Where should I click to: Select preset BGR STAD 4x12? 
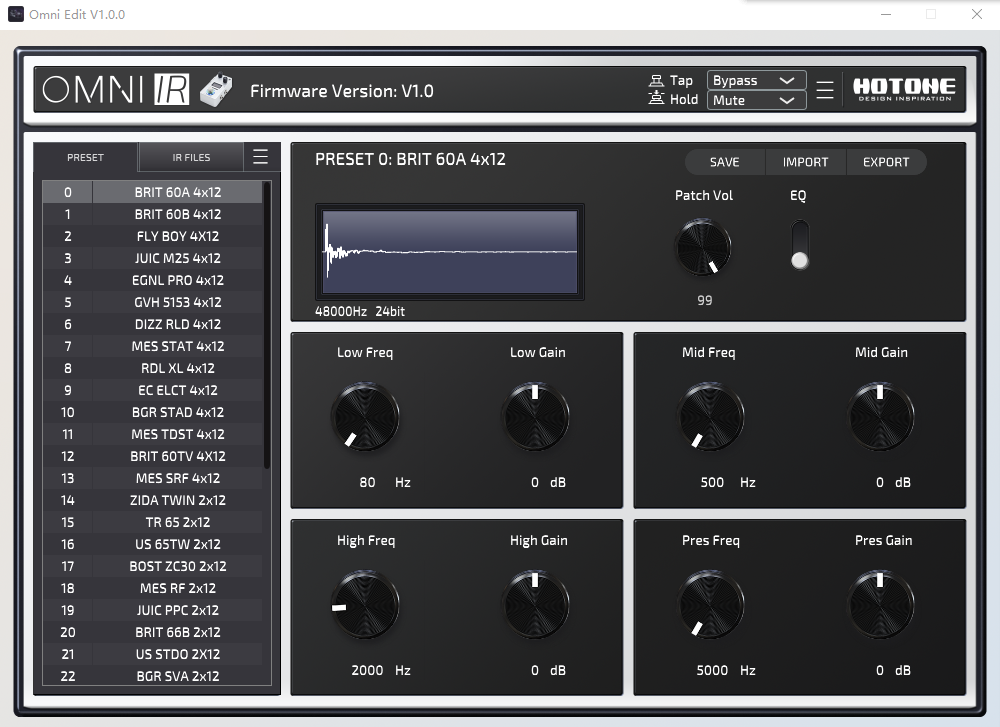pos(152,412)
